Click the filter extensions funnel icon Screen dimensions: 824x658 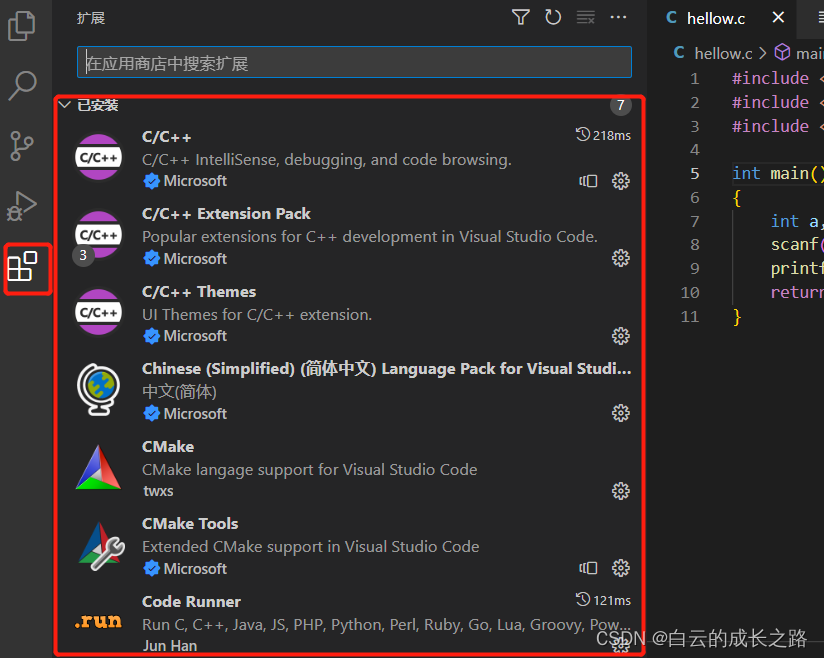point(520,18)
